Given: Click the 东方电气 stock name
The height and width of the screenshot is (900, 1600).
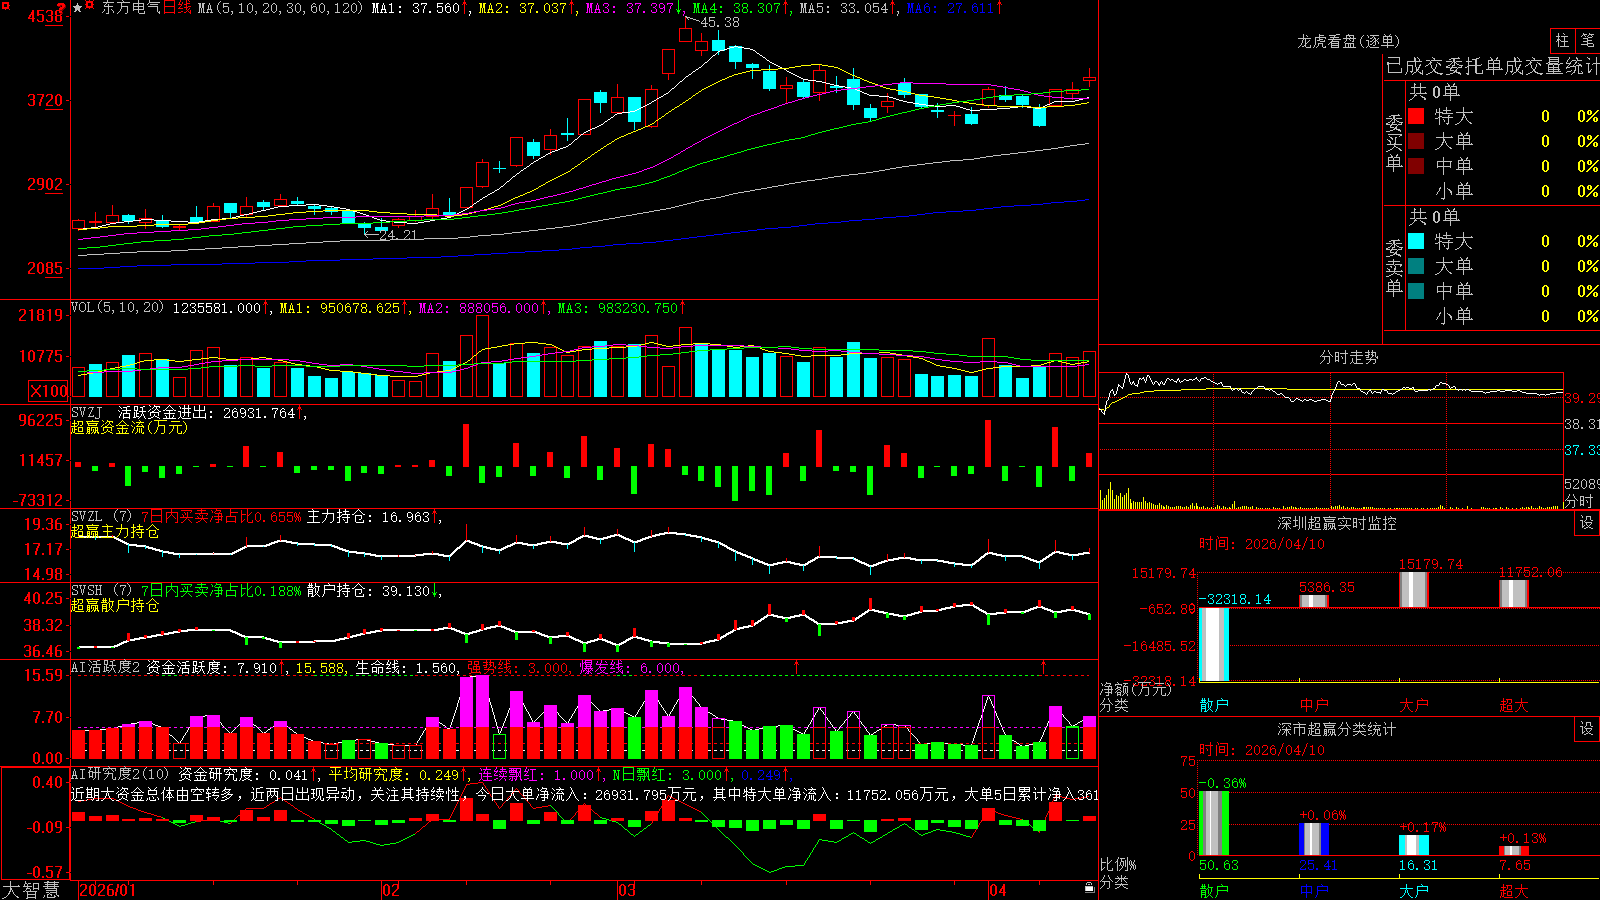Looking at the screenshot, I should (x=131, y=8).
